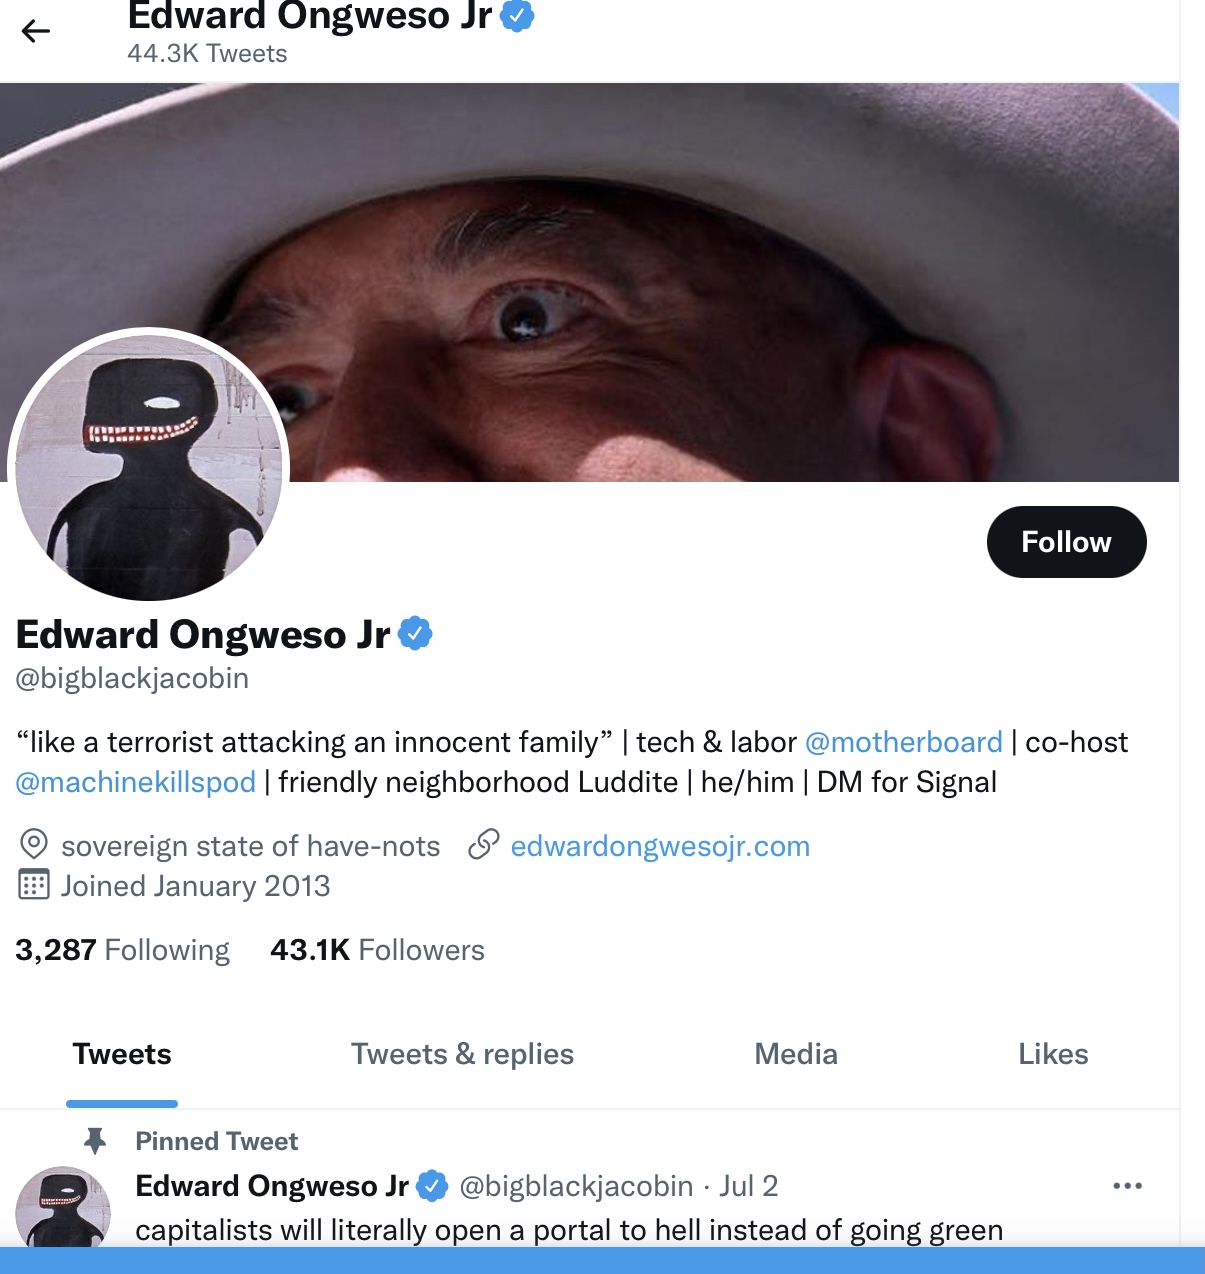Click the pushpin icon by Pinned Tweet

pos(95,1141)
